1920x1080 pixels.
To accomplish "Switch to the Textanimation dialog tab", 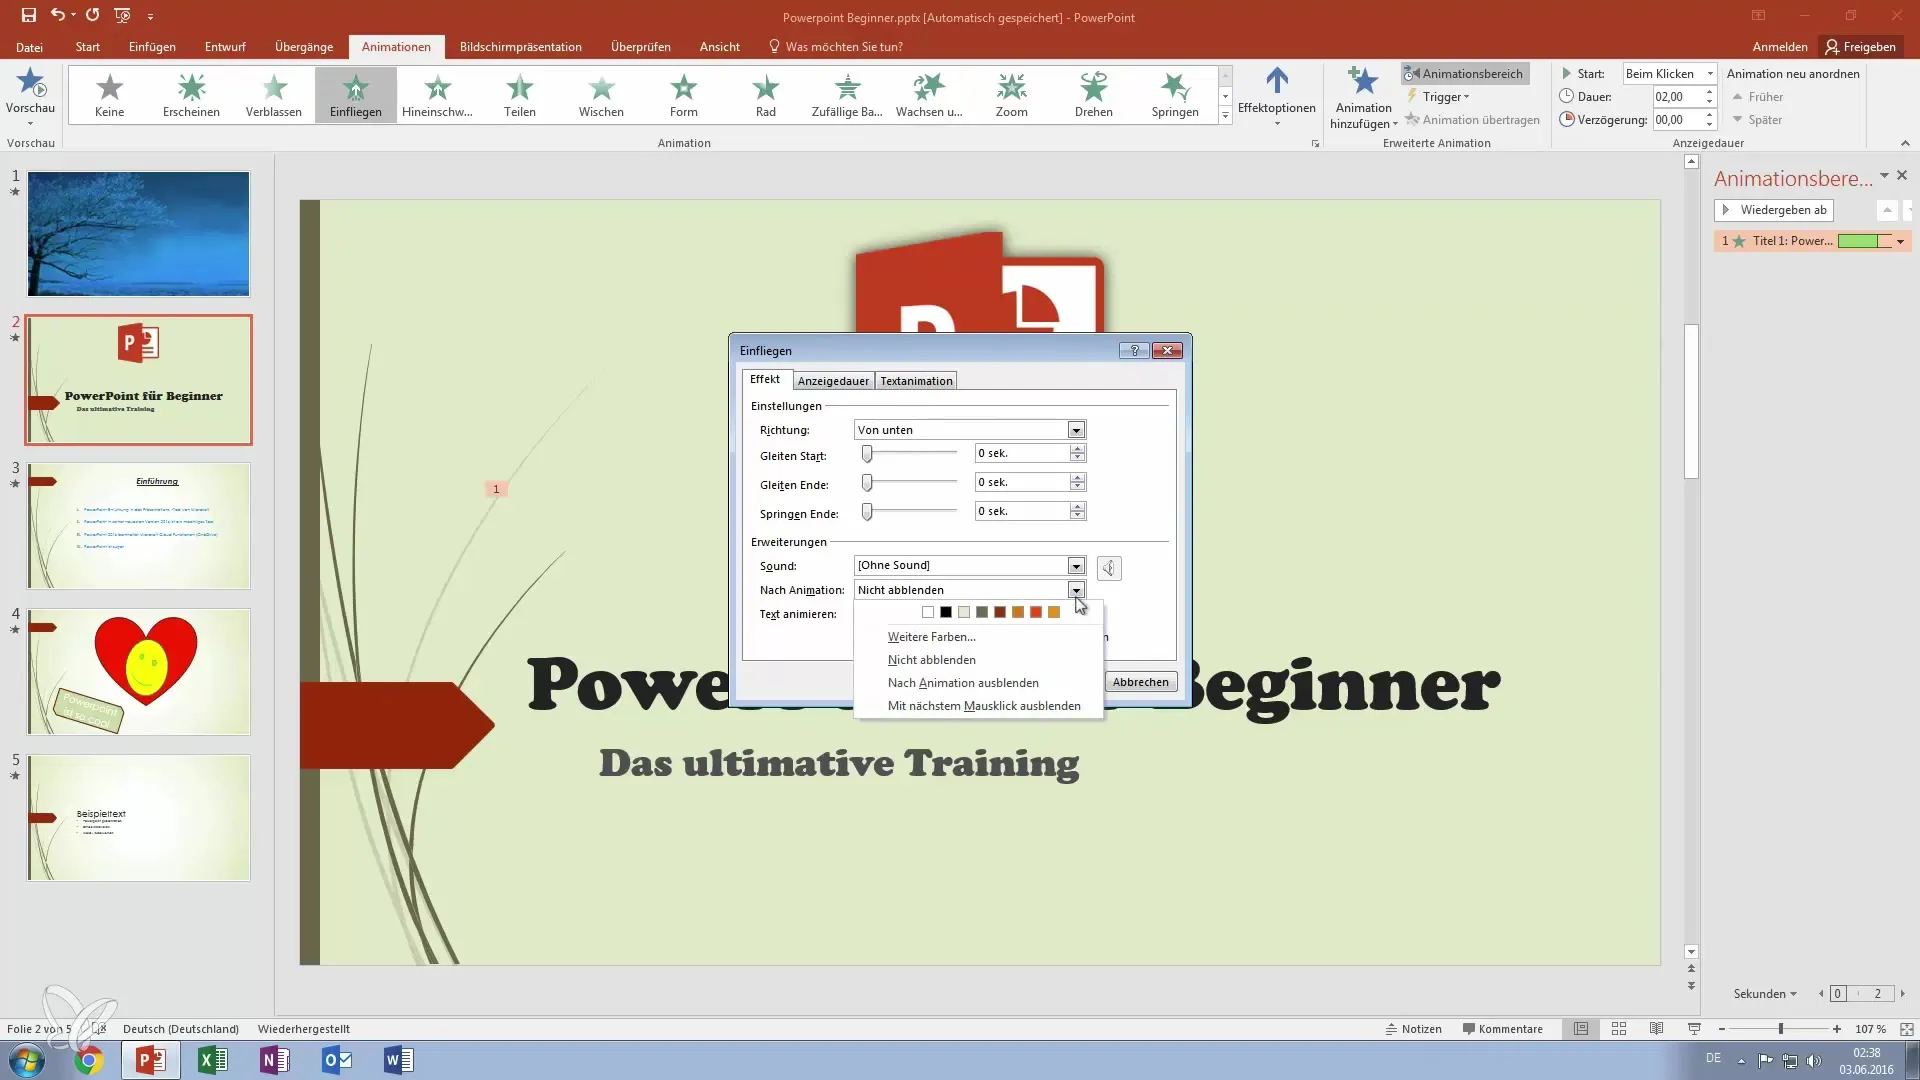I will (x=916, y=381).
